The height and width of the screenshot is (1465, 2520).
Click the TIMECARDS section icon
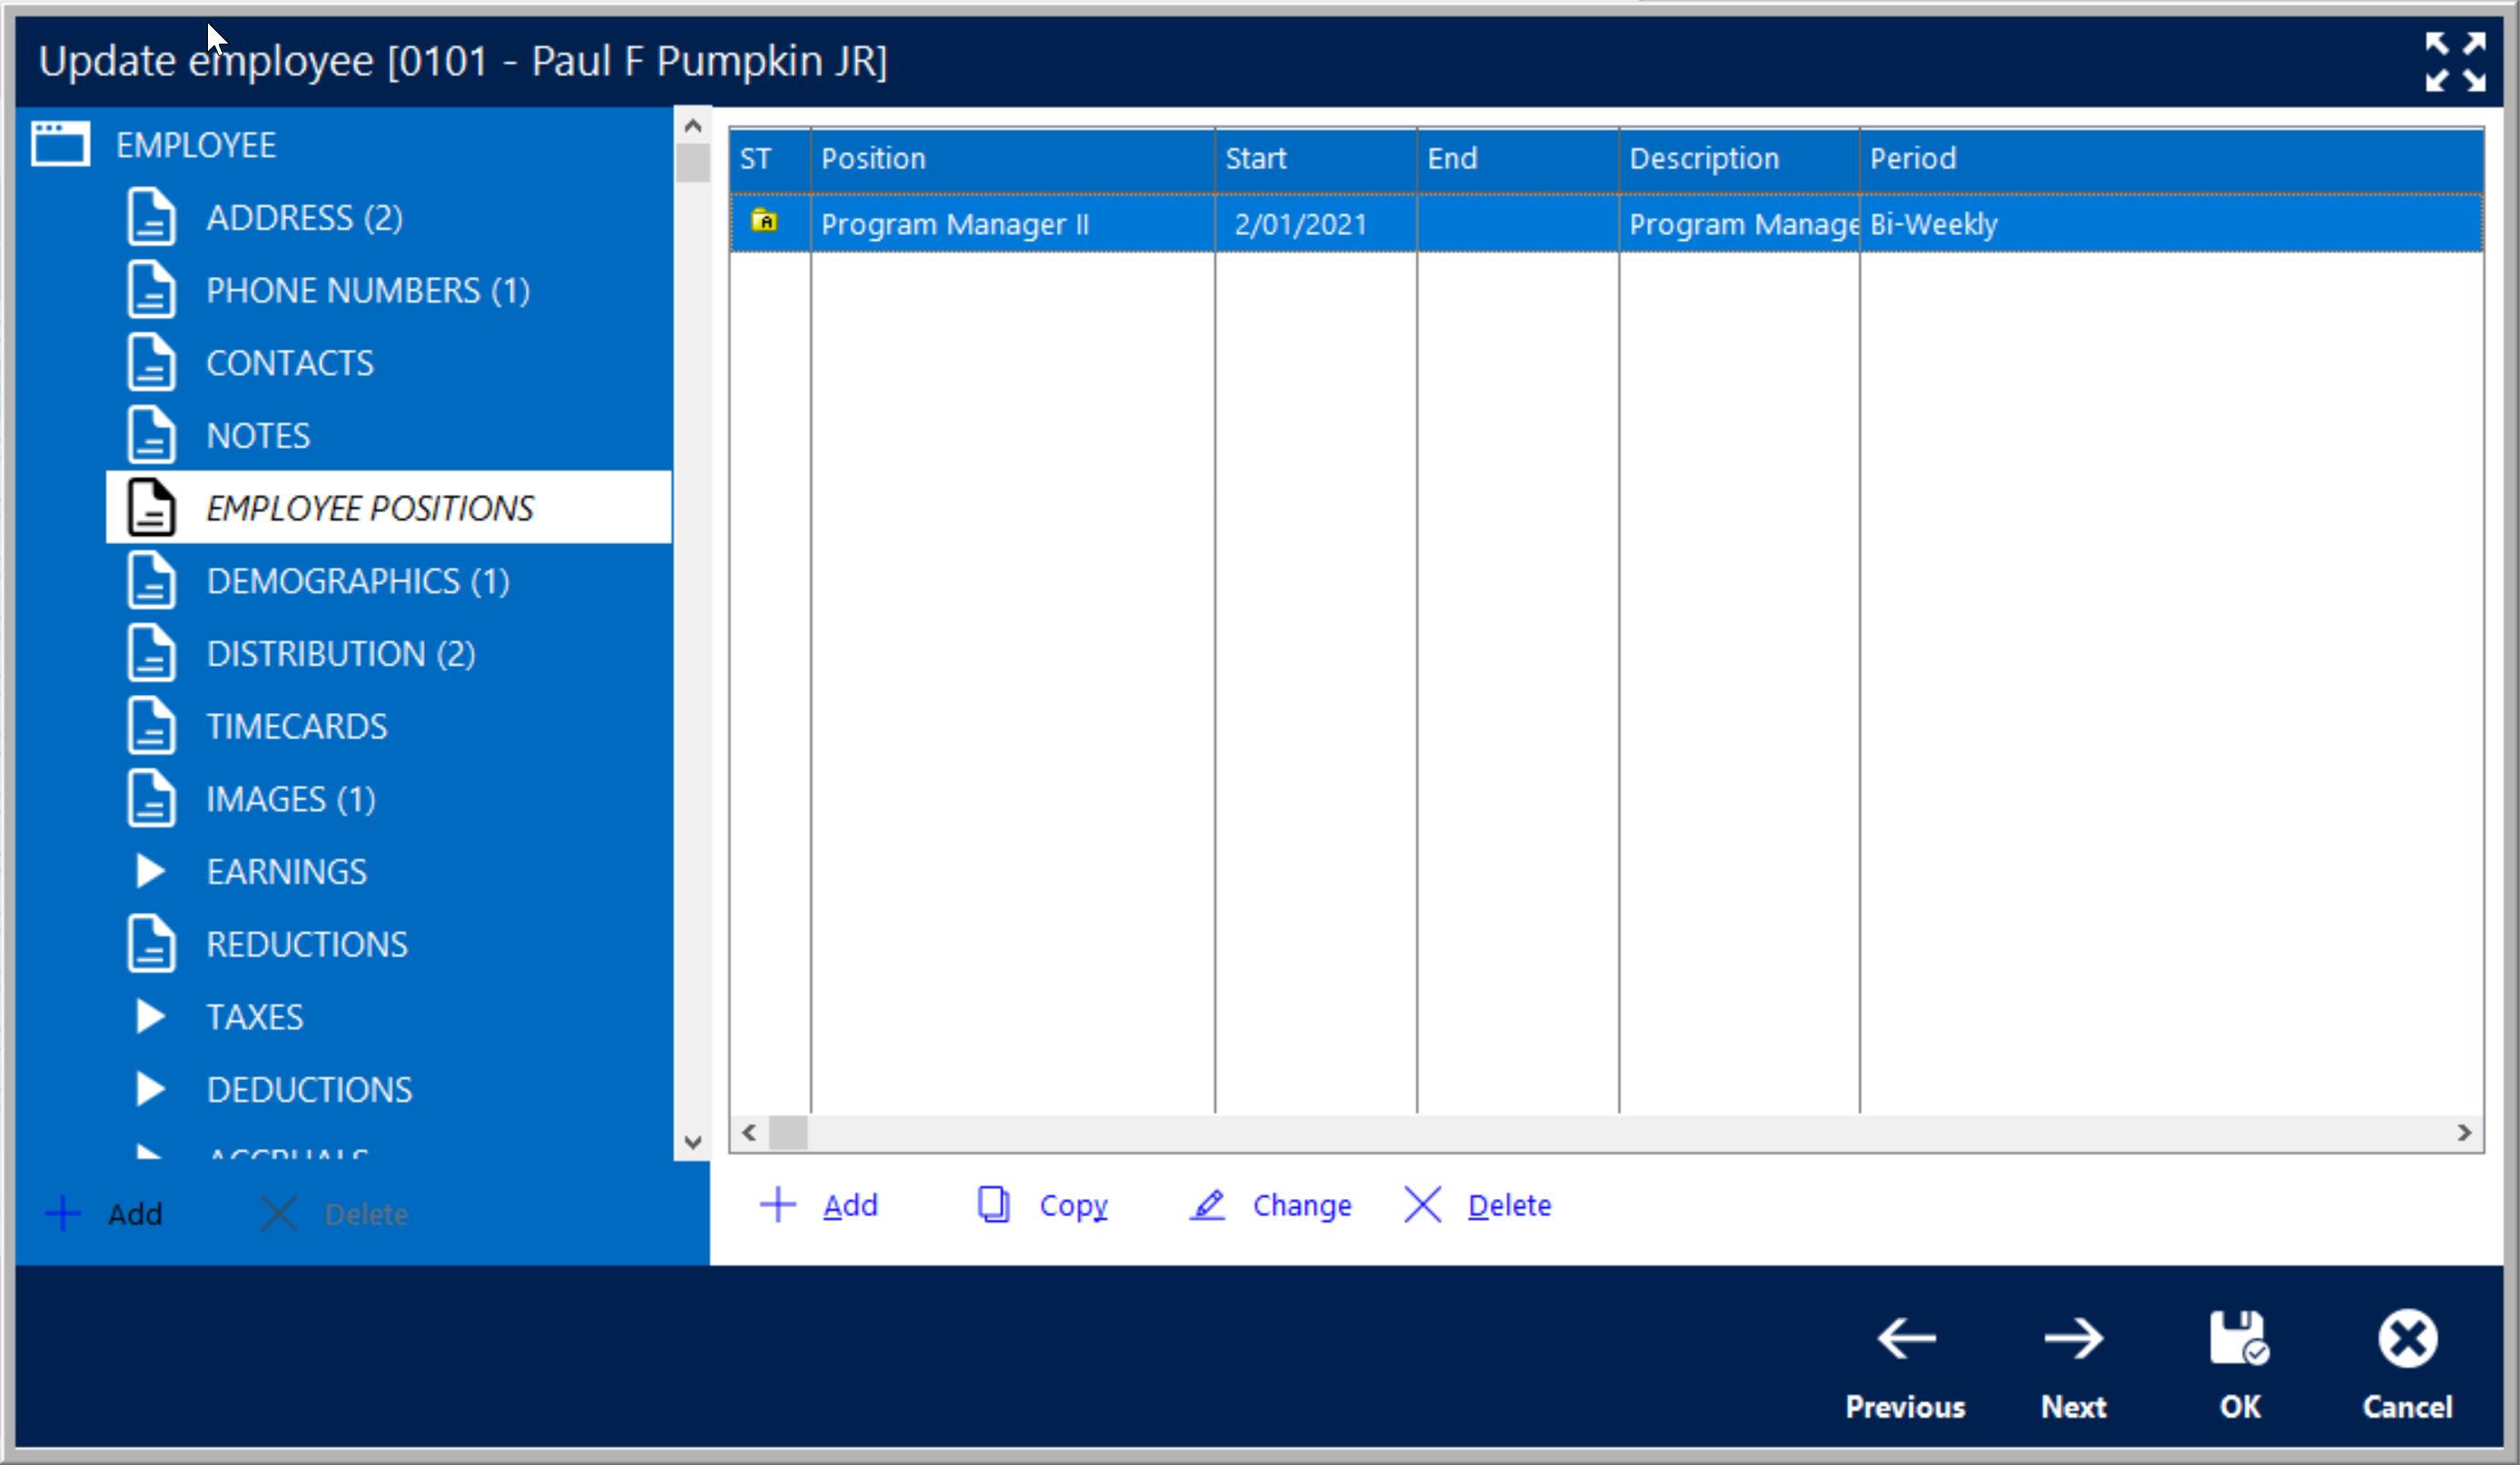[152, 724]
